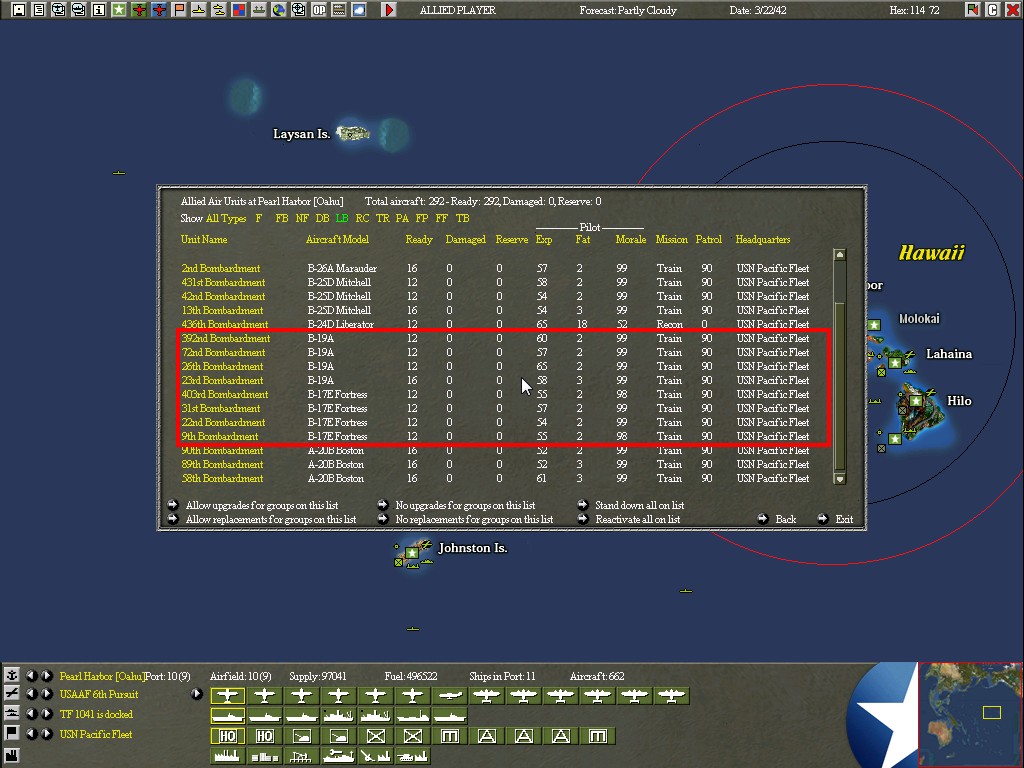1024x768 pixels.
Task: Click the list scrollbar down arrow
Action: pos(840,479)
